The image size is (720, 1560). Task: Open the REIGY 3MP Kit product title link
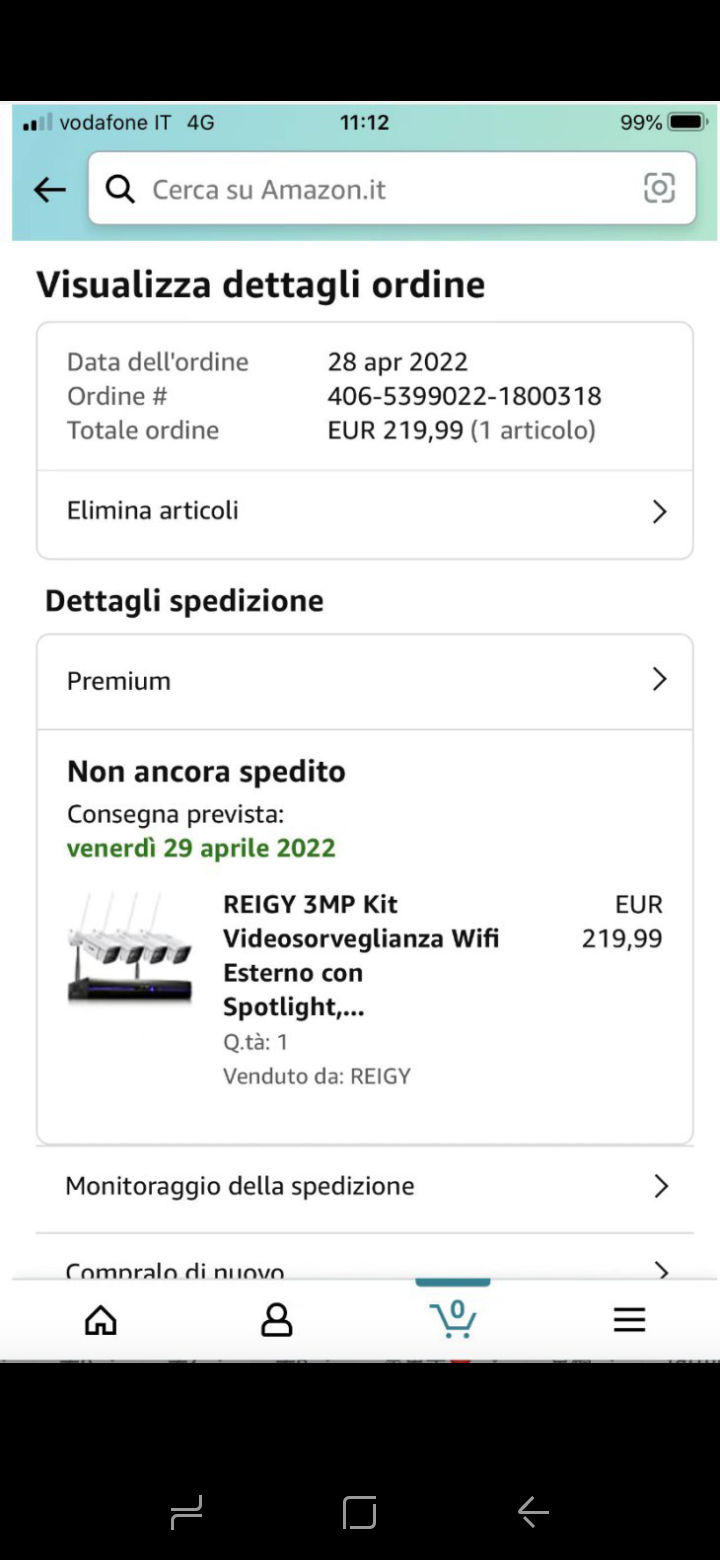pyautogui.click(x=360, y=955)
